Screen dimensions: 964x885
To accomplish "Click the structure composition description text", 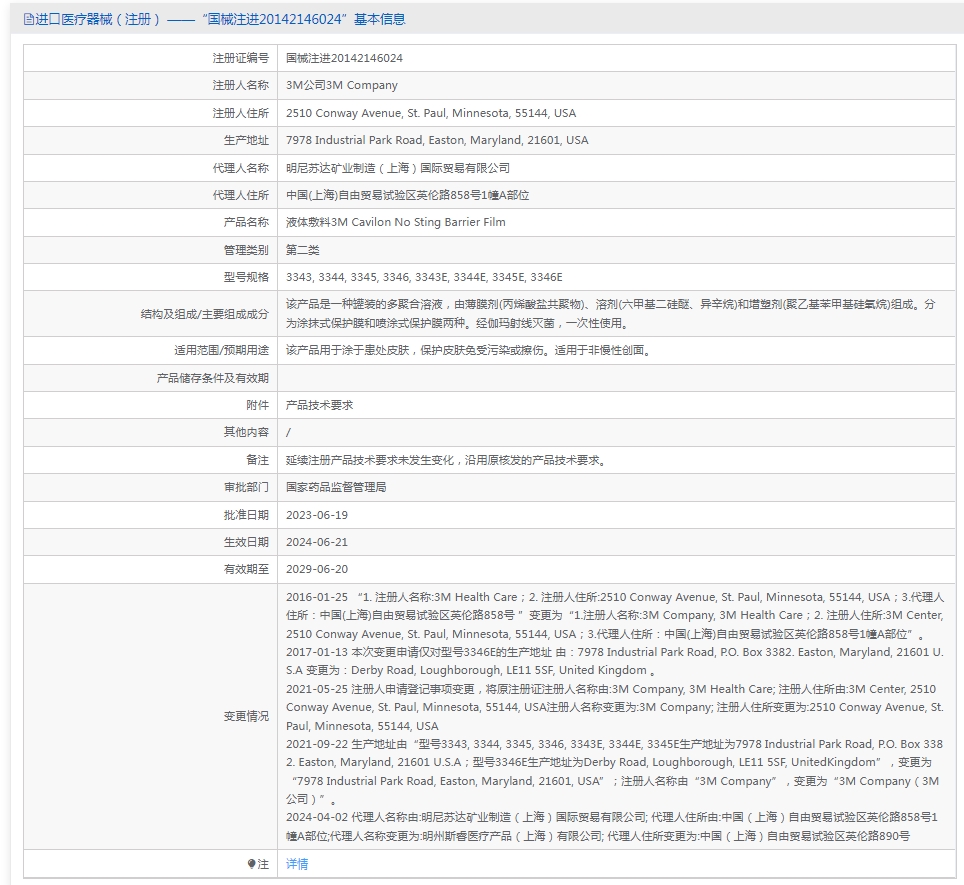I will coord(610,313).
